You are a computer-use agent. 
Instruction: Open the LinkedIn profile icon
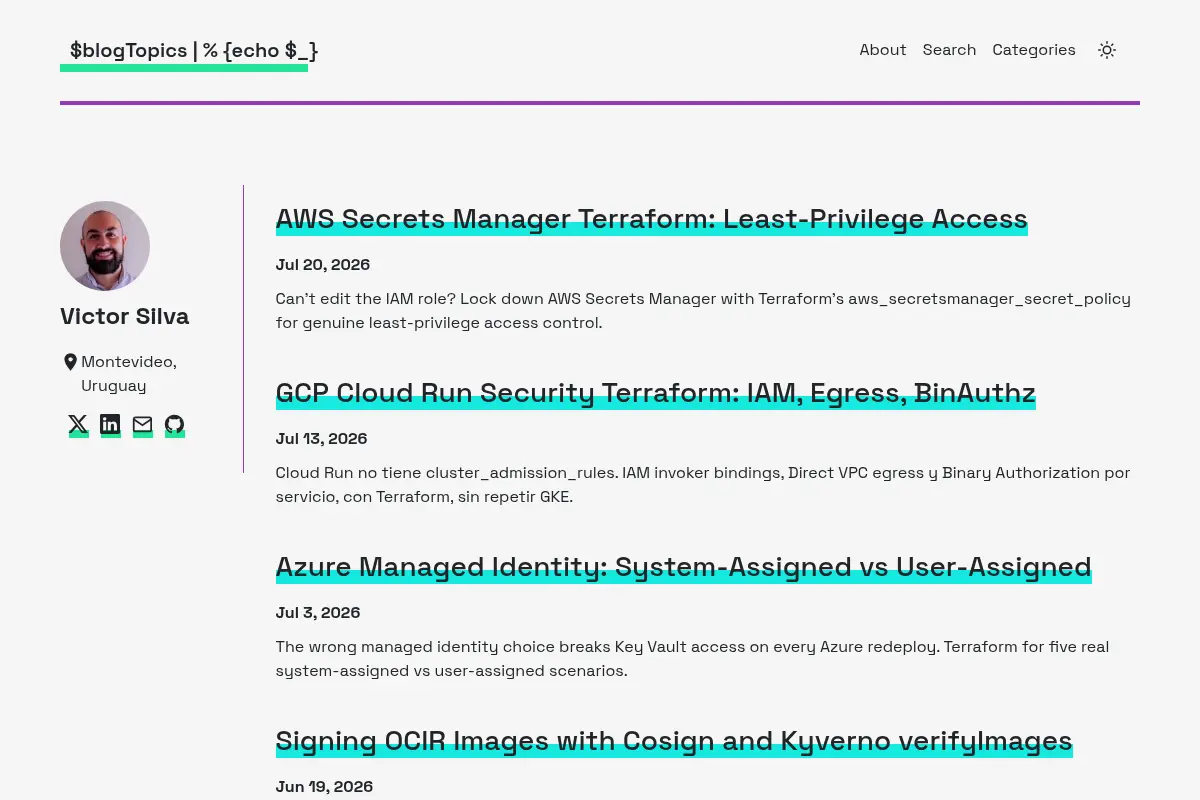coord(110,425)
